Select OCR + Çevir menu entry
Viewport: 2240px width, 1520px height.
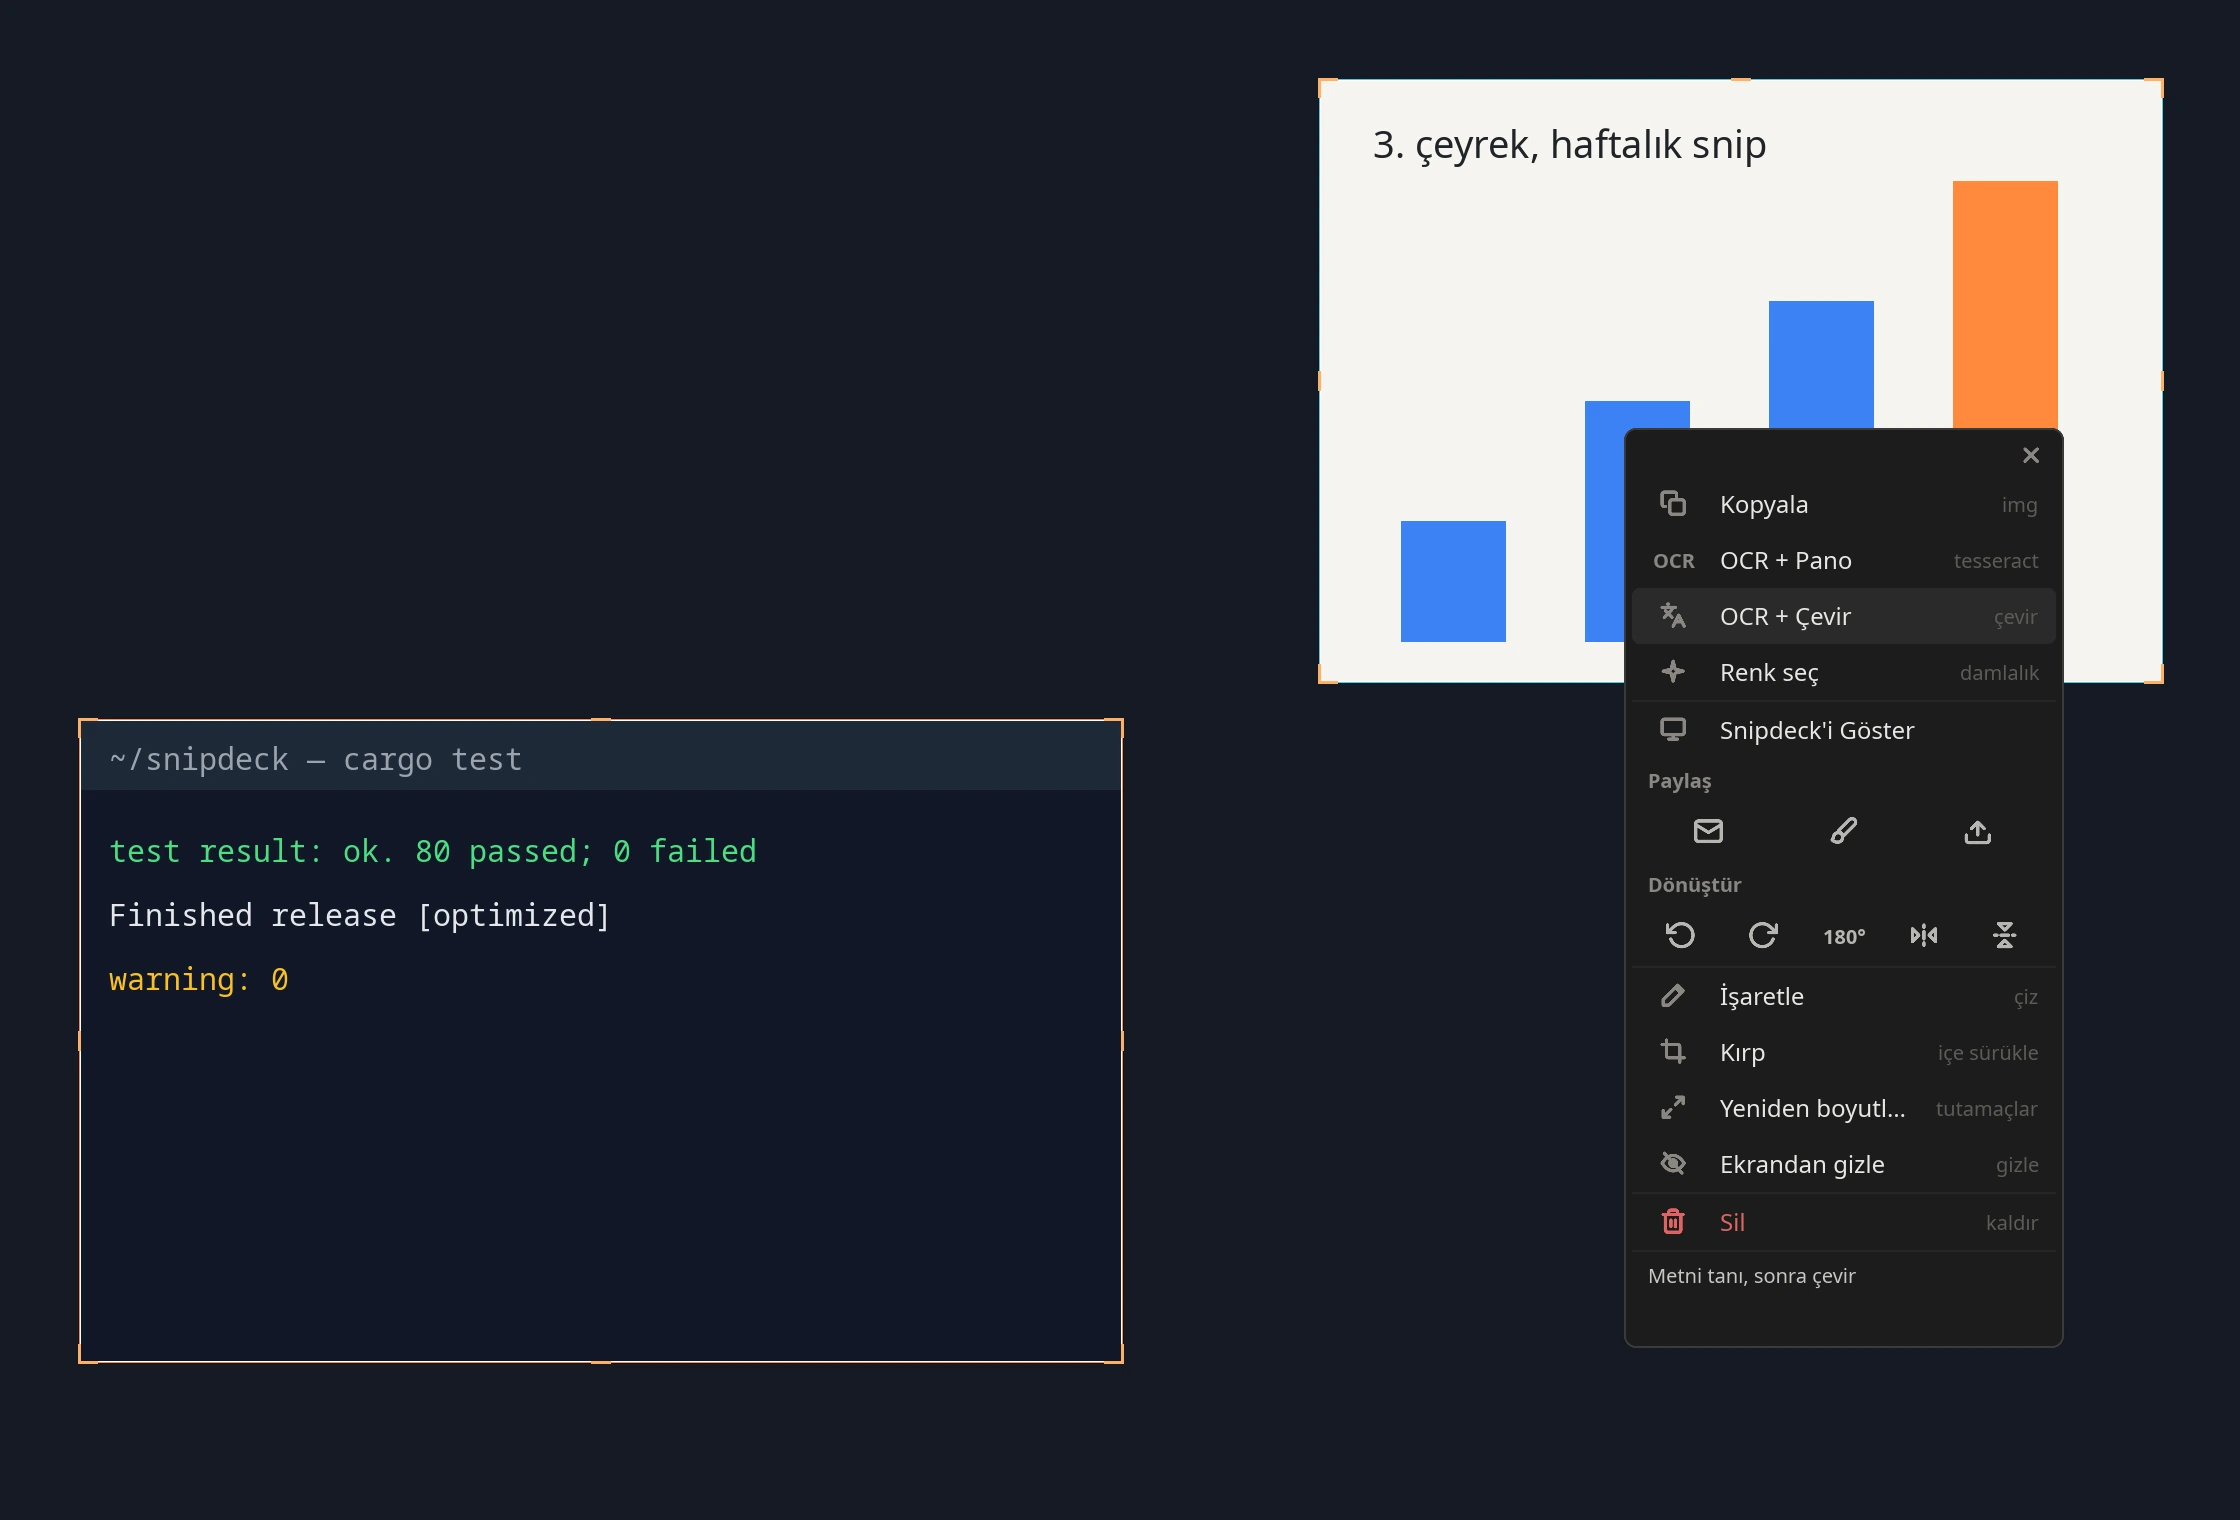[1843, 616]
